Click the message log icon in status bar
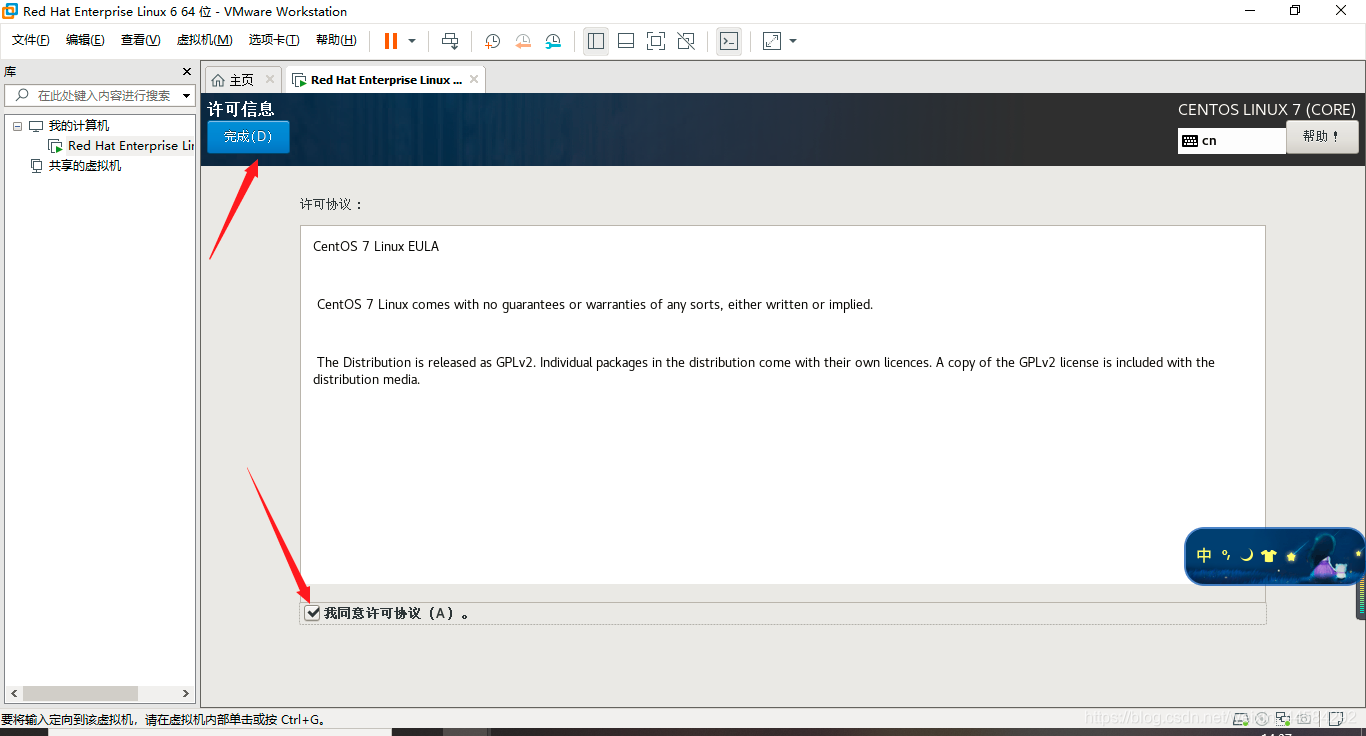This screenshot has width=1366, height=736. [x=1335, y=718]
